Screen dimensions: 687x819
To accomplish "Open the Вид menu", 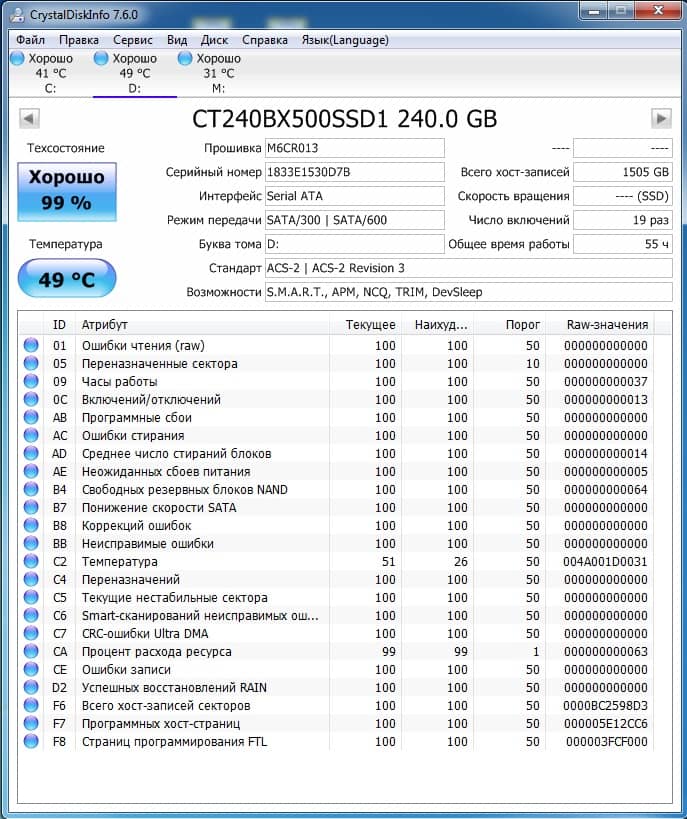I will (x=177, y=40).
